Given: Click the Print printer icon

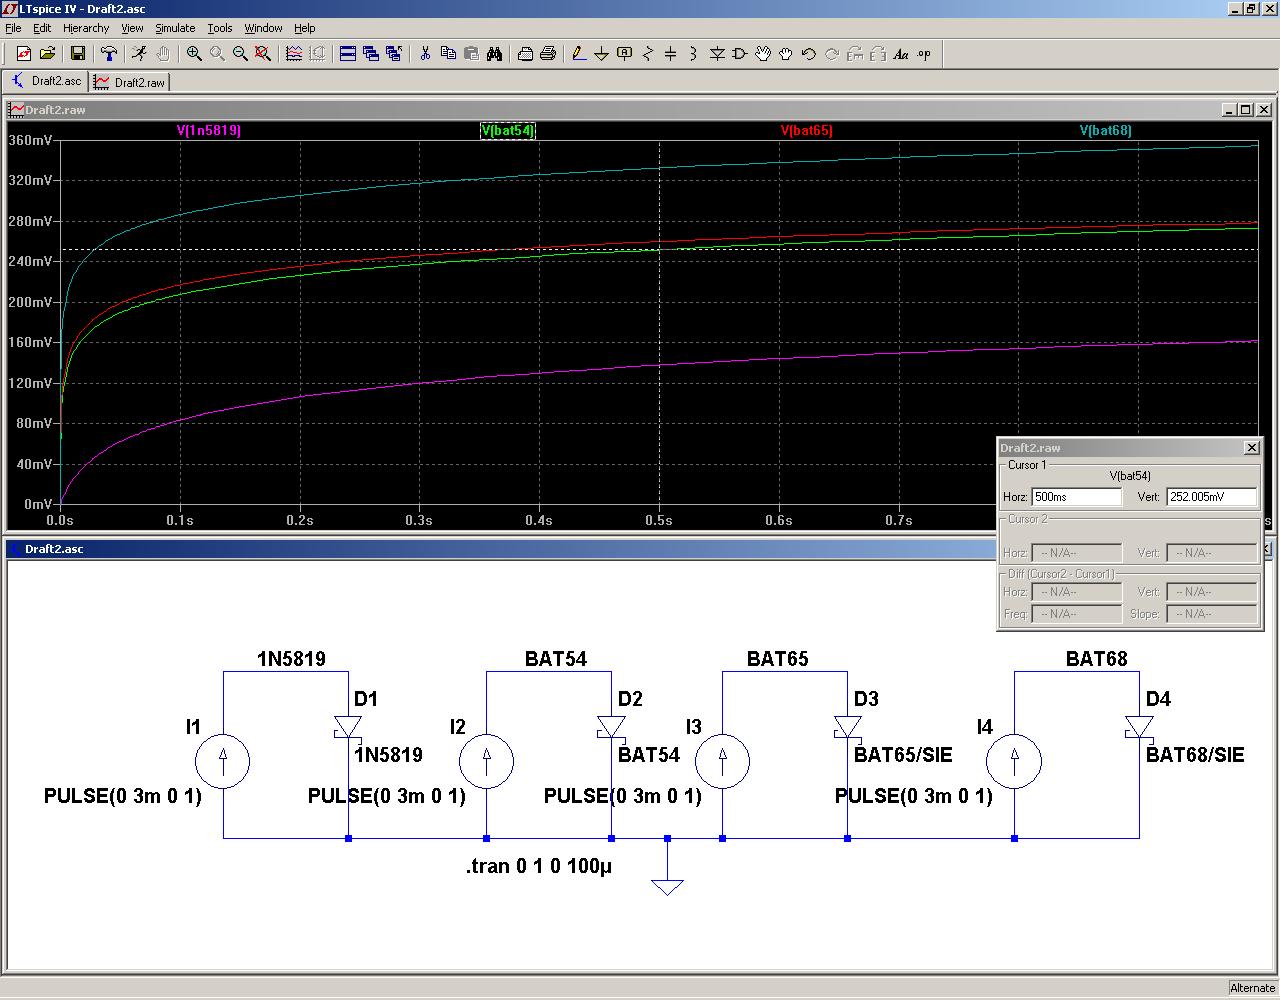Looking at the screenshot, I should click(548, 54).
